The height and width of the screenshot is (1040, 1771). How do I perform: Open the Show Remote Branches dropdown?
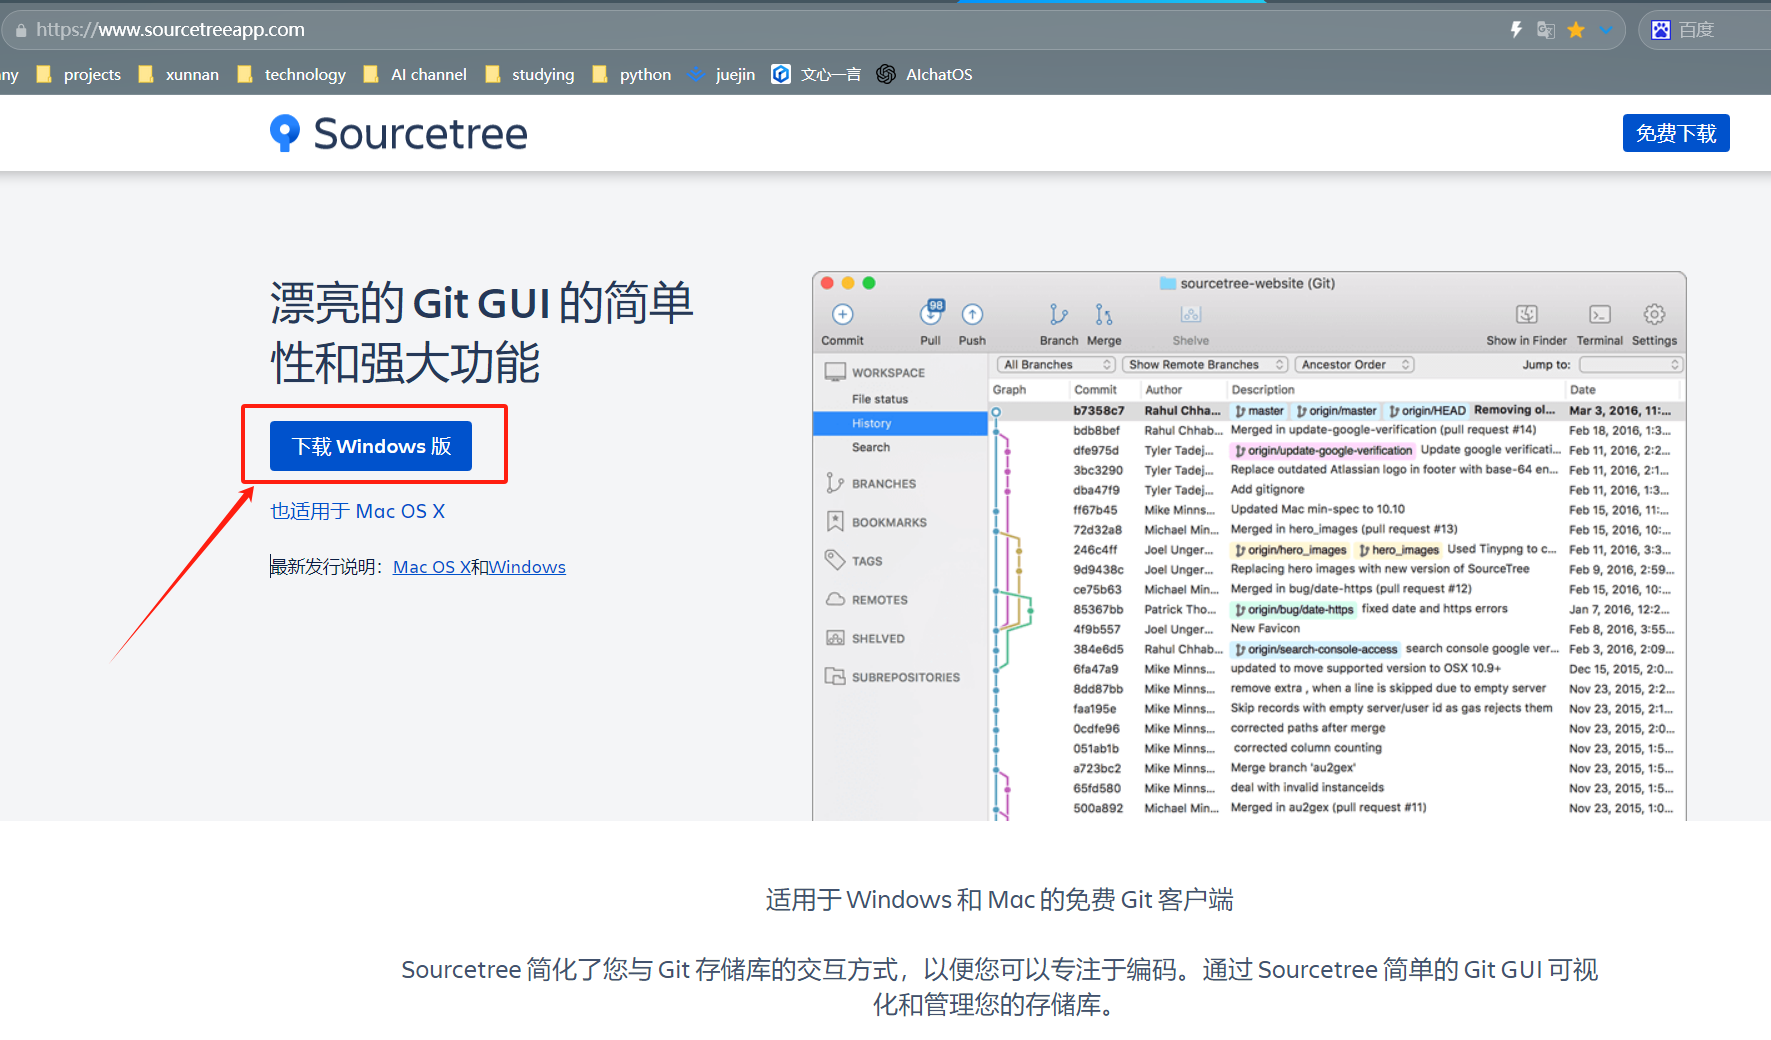pyautogui.click(x=1205, y=365)
